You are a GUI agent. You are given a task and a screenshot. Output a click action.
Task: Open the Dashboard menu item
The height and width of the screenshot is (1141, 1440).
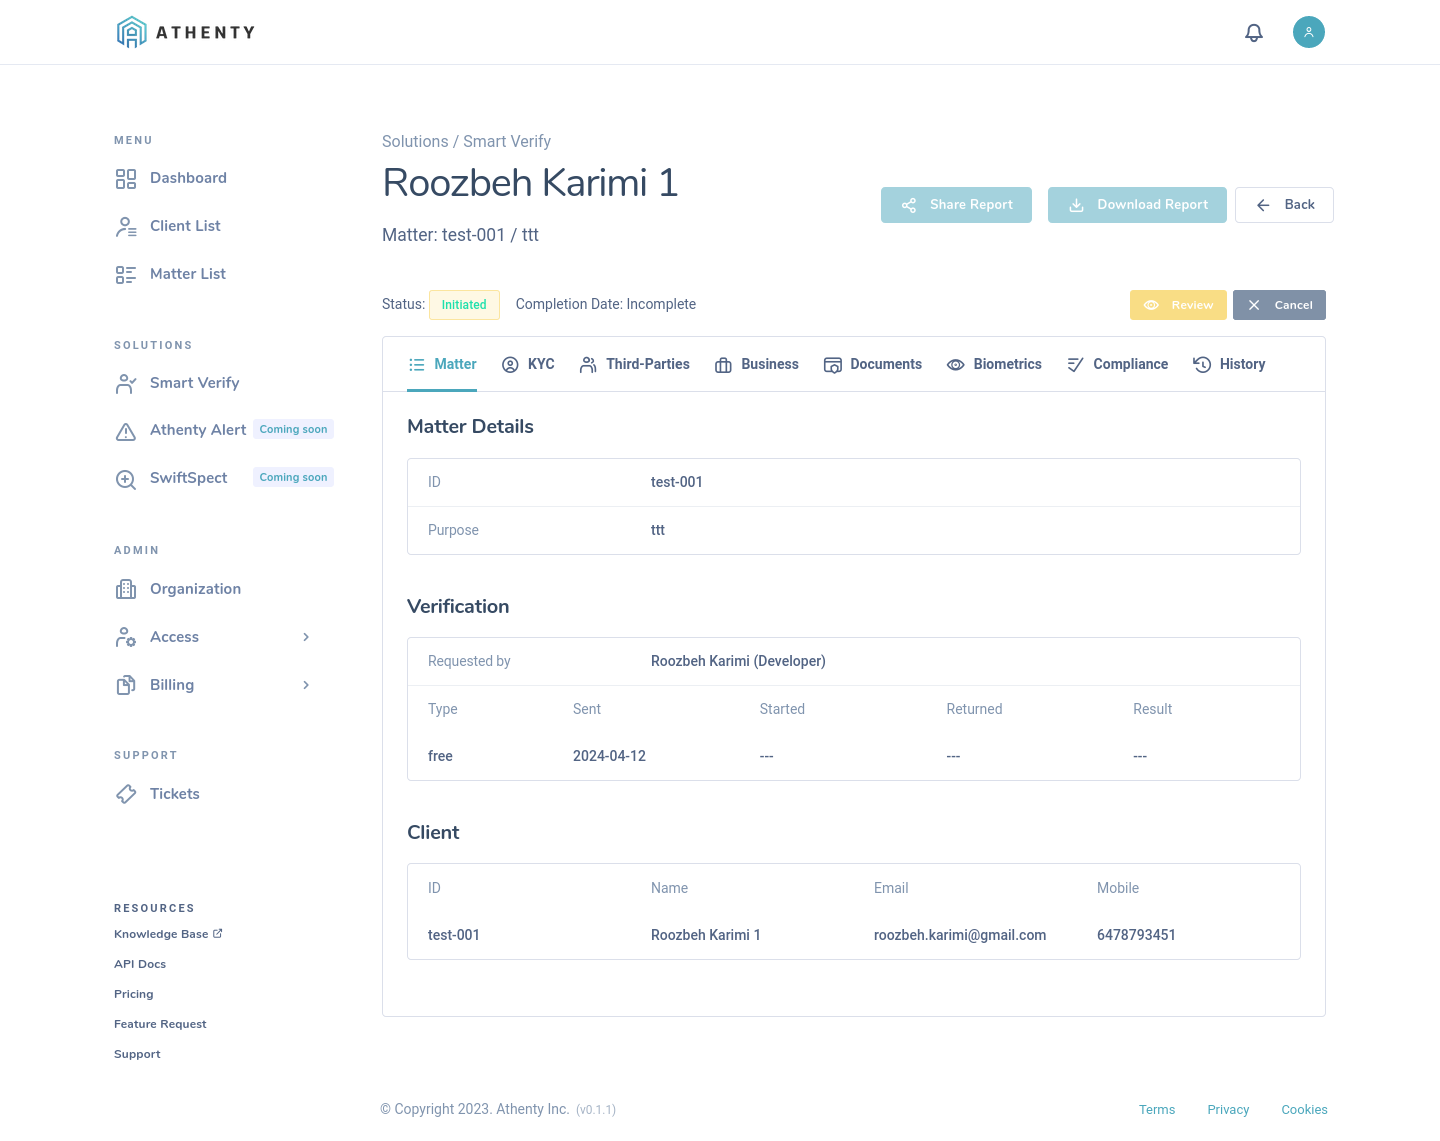(188, 178)
